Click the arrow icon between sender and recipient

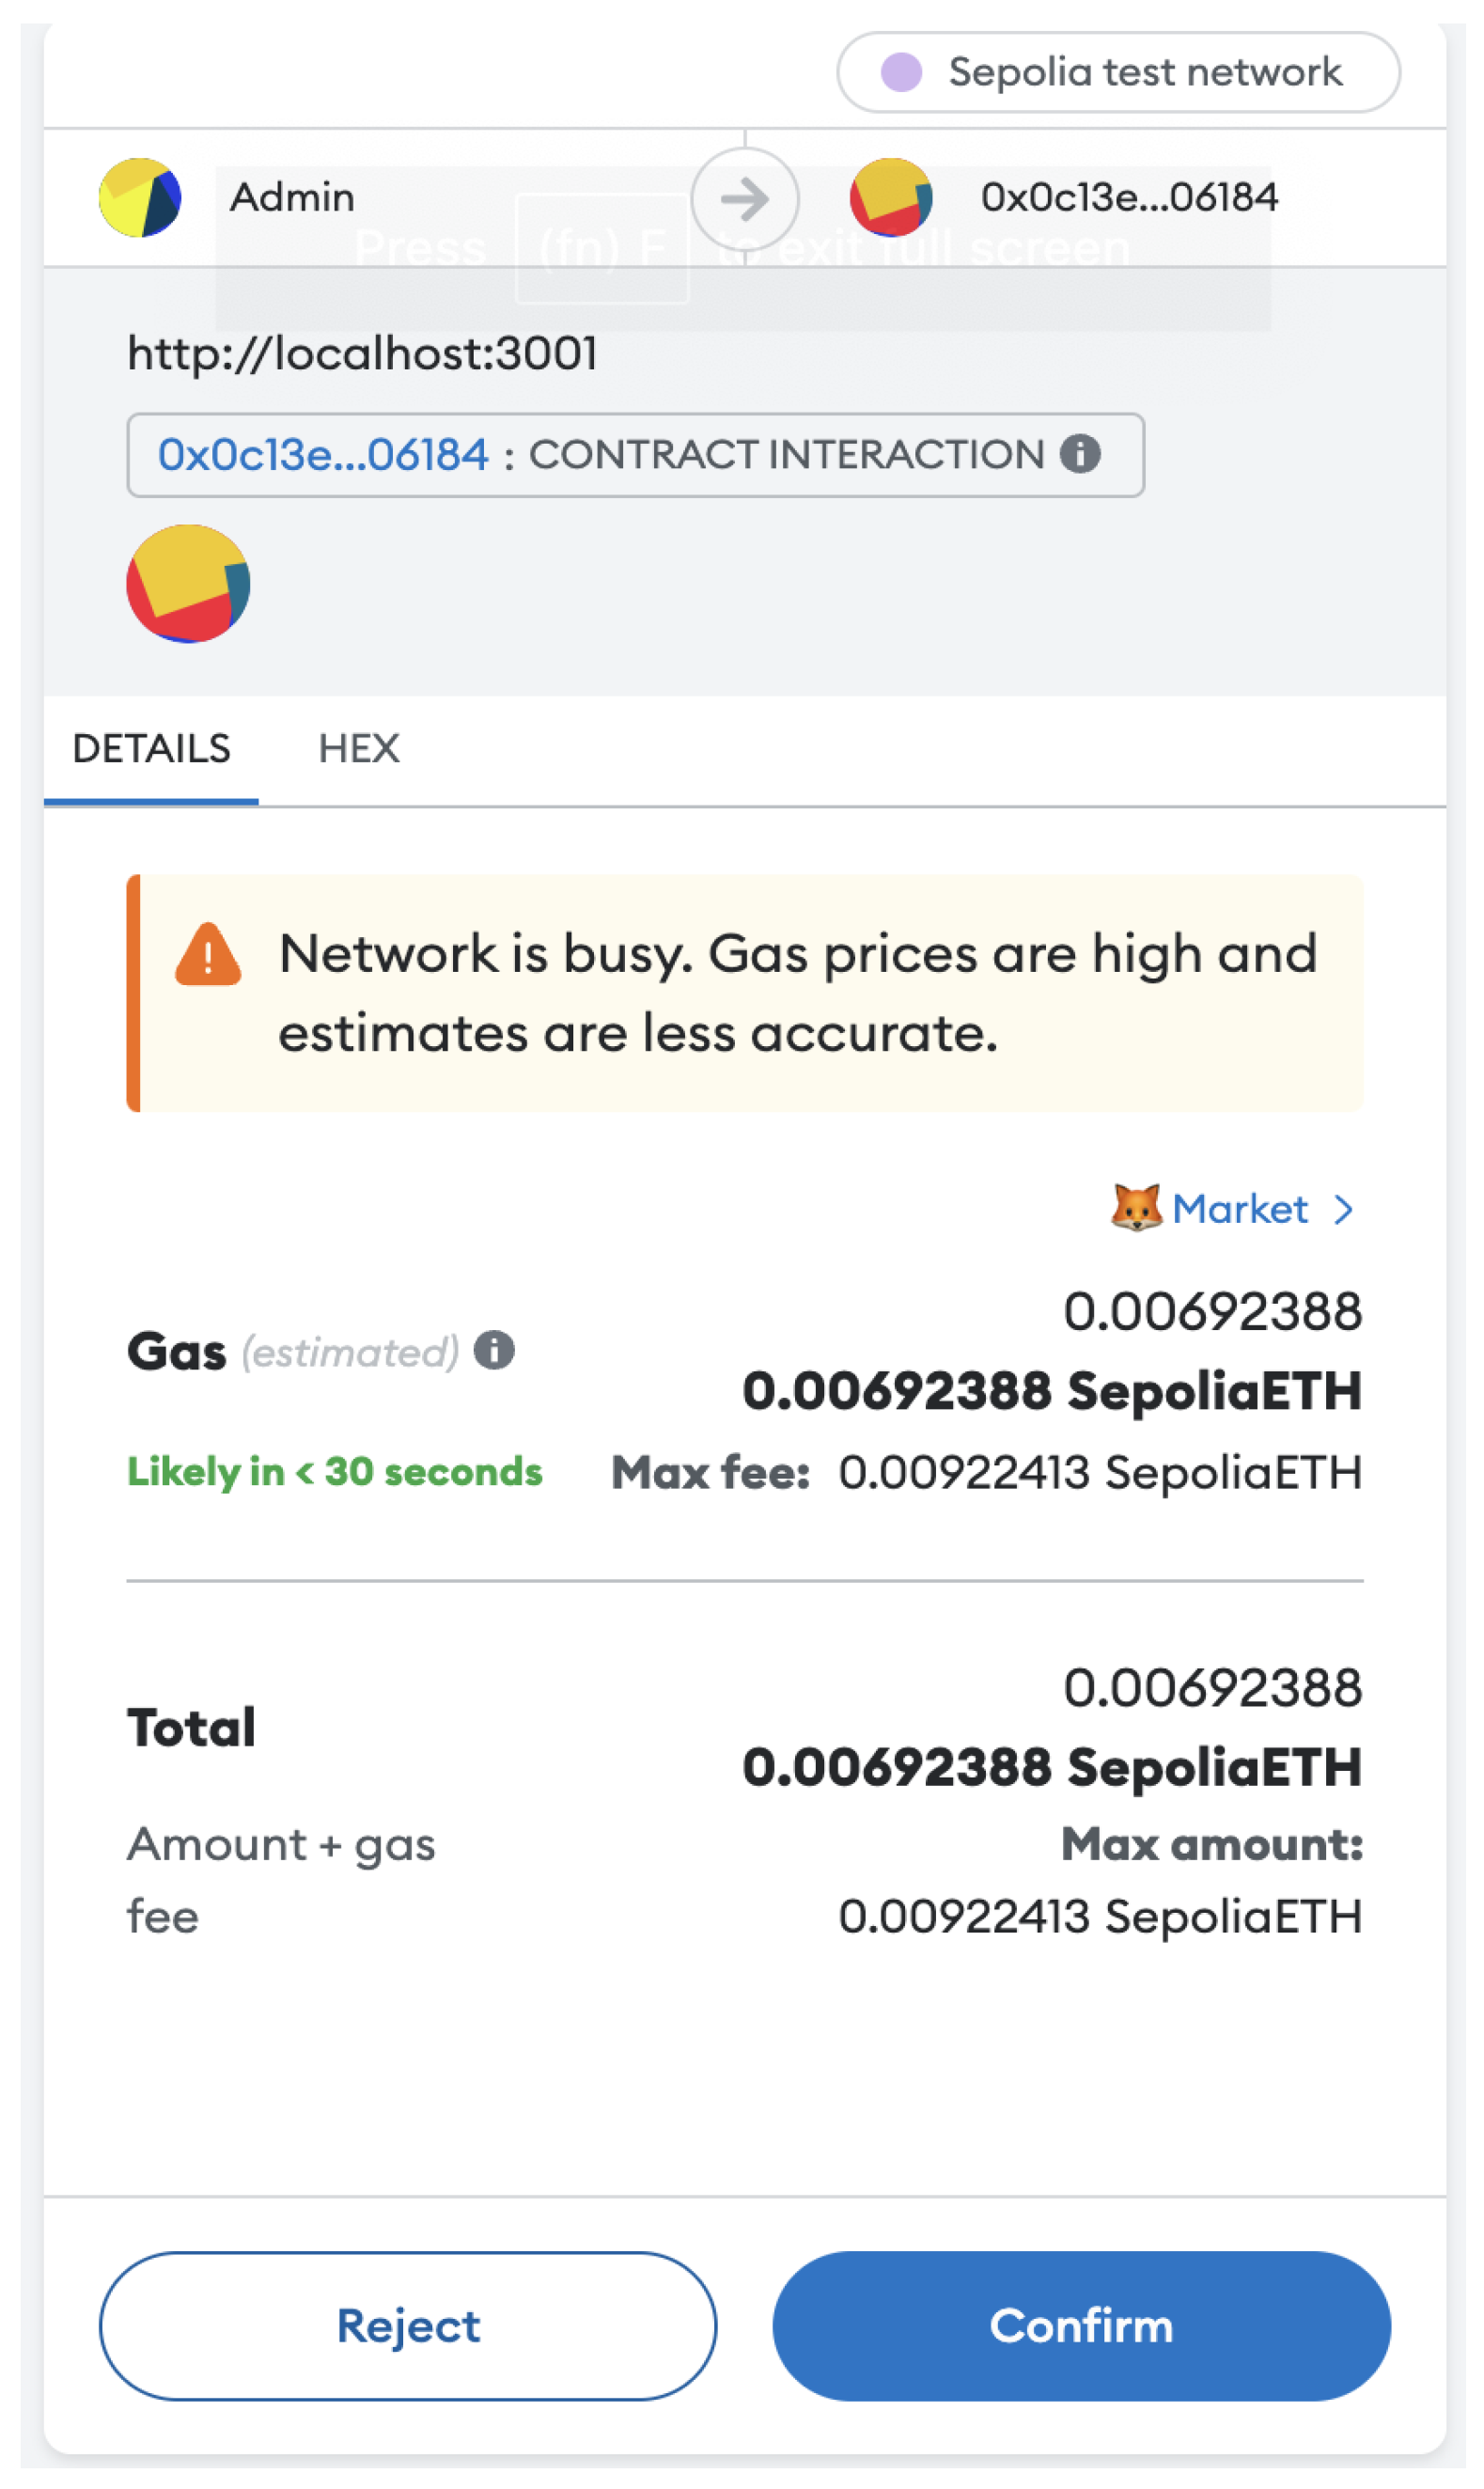[745, 199]
